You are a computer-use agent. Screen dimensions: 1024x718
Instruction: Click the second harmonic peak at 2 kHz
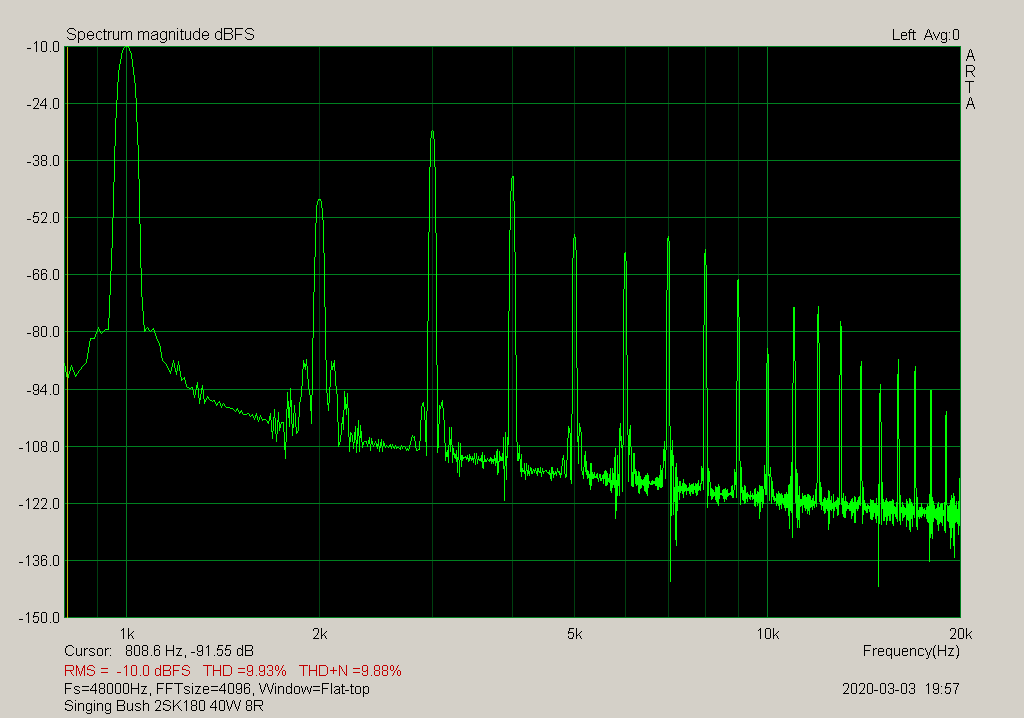pos(319,201)
